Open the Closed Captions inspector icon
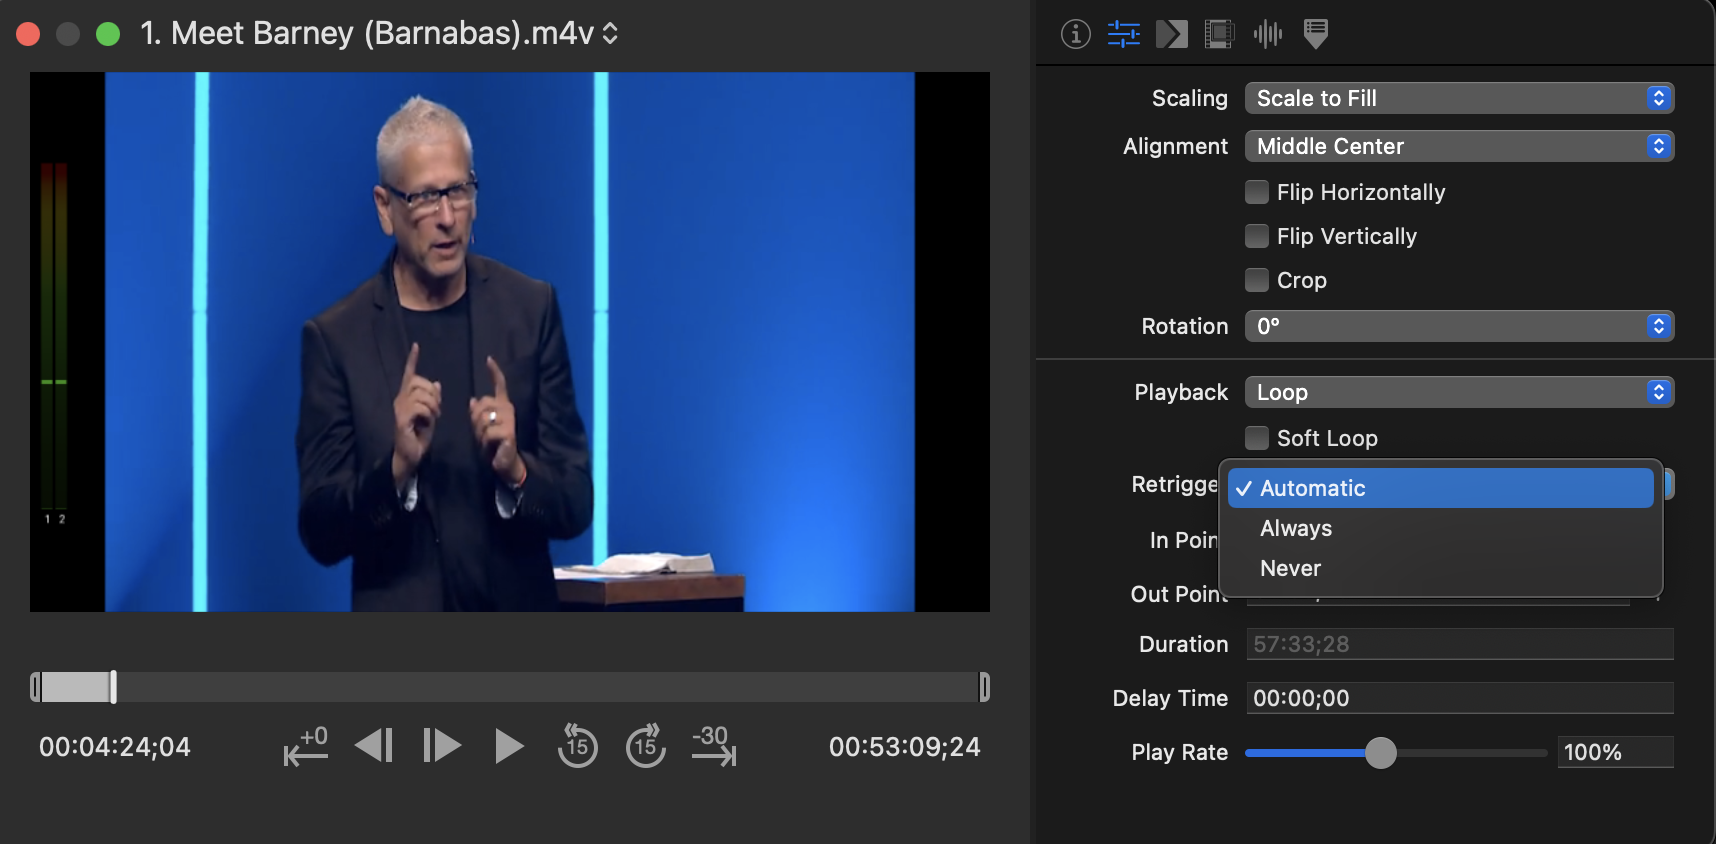1716x844 pixels. (x=1316, y=34)
